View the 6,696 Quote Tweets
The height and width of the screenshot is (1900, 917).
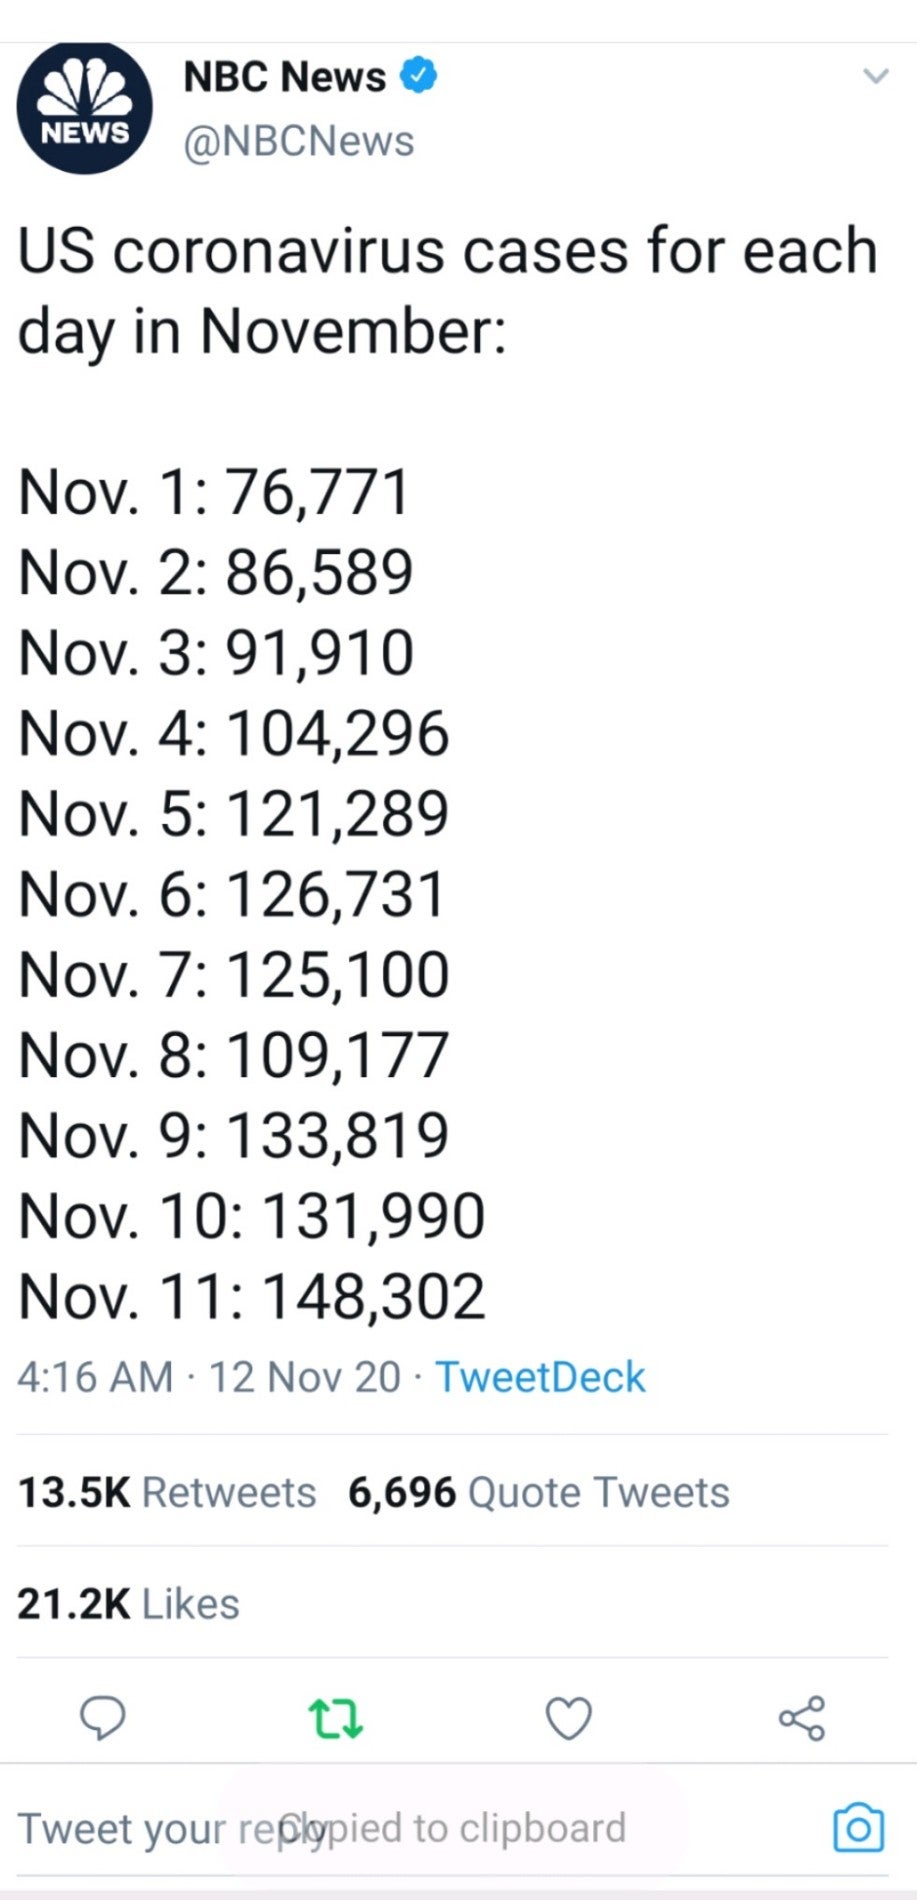(x=538, y=1492)
